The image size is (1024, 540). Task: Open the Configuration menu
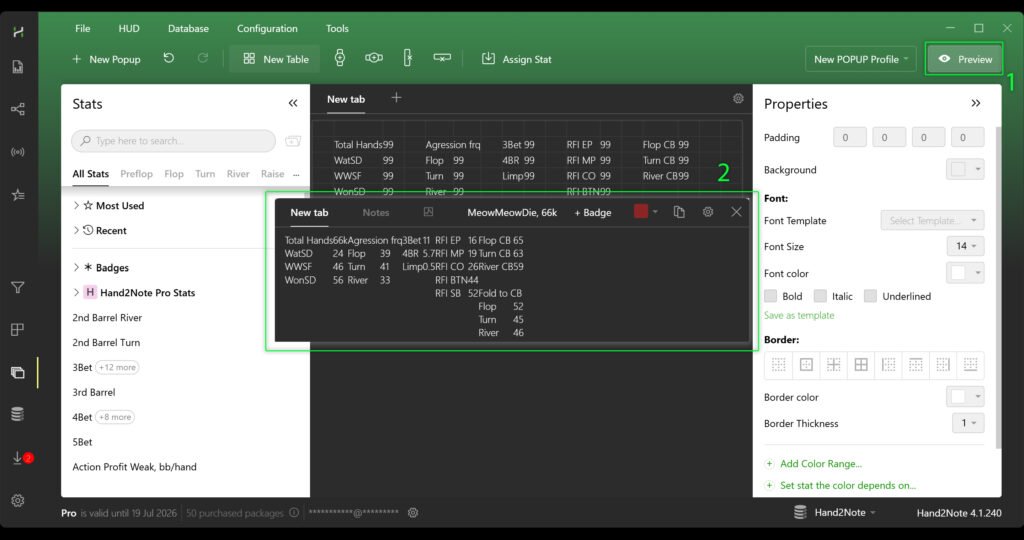click(x=267, y=29)
